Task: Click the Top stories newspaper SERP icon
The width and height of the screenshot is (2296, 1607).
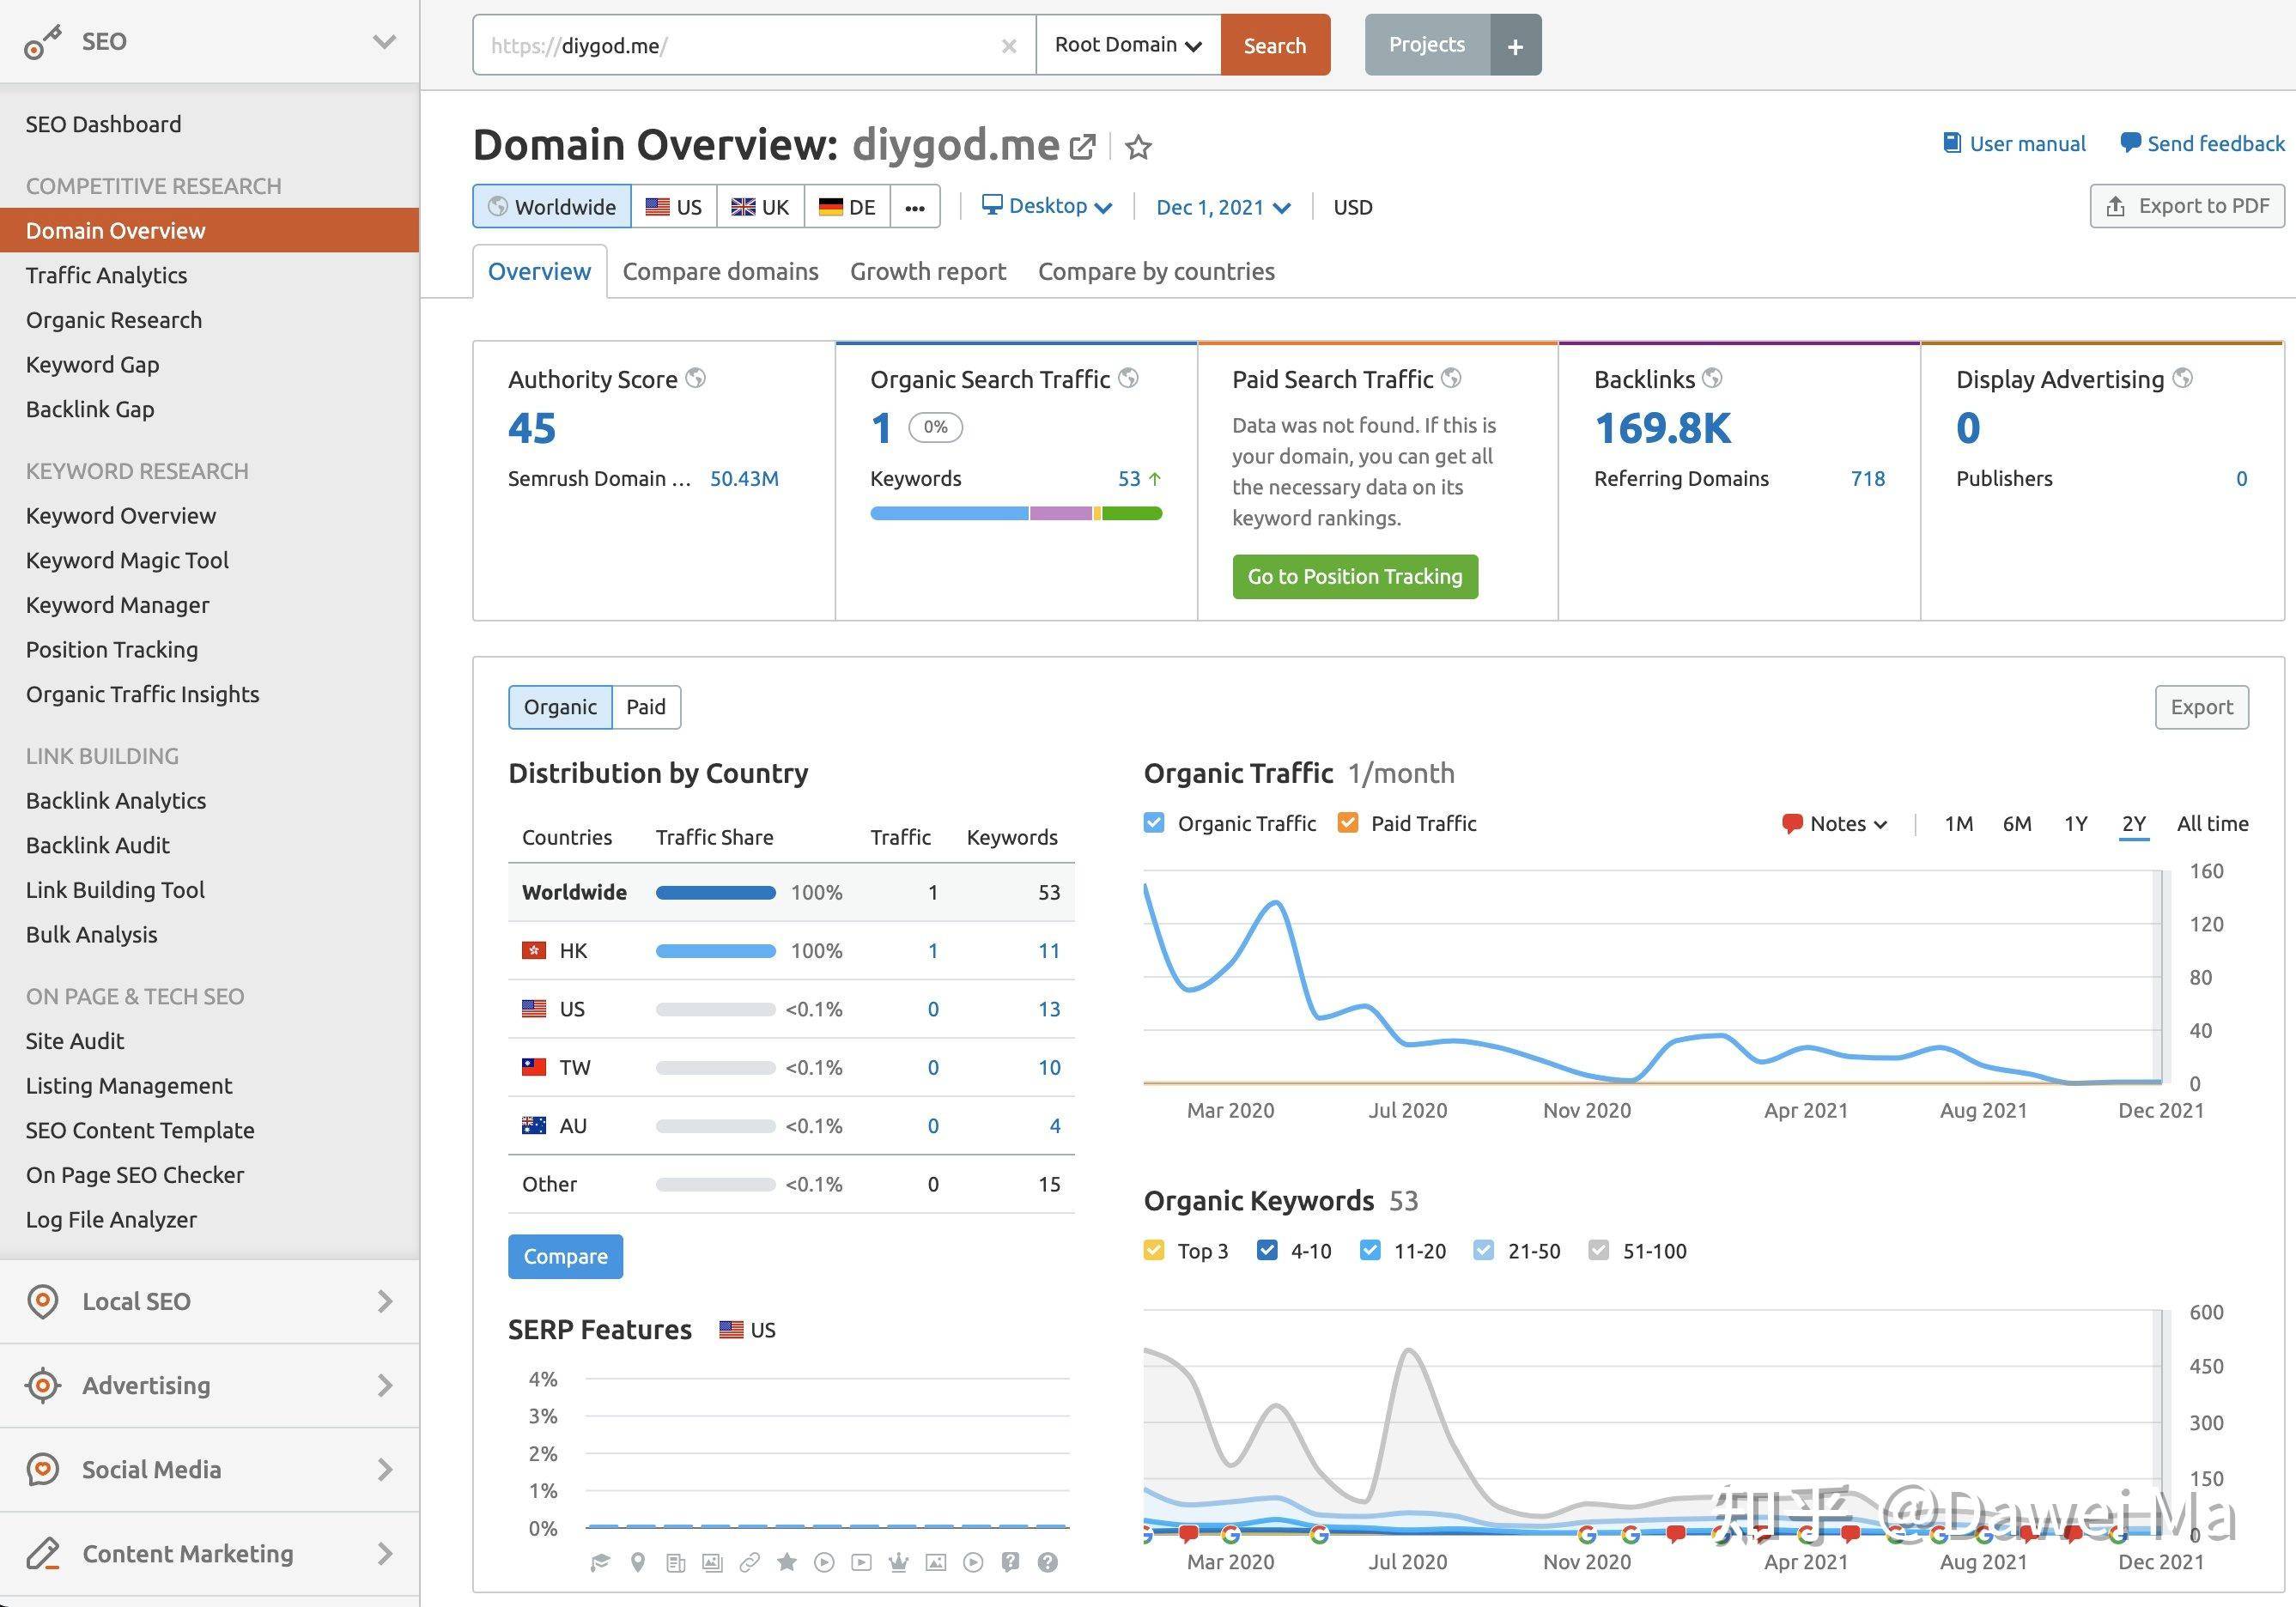Action: [676, 1562]
